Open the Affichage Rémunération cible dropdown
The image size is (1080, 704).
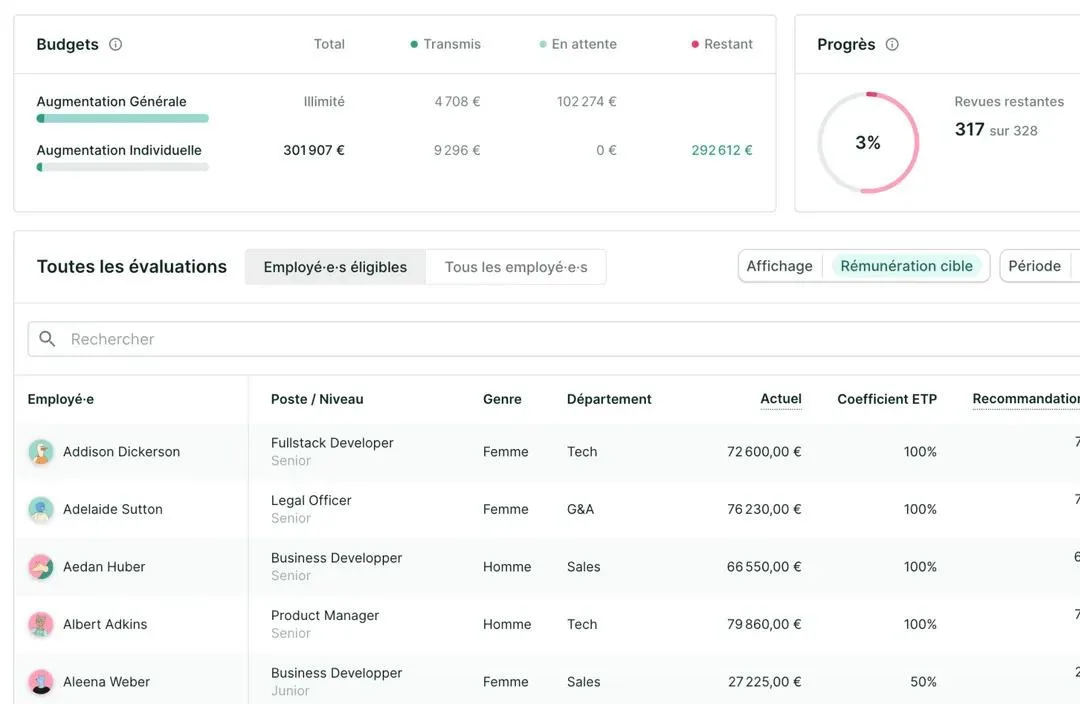864,266
